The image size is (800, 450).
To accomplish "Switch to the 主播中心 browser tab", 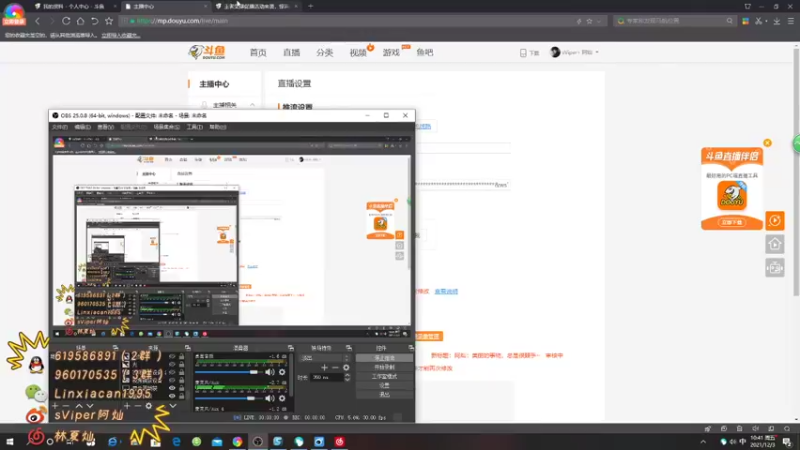I will pyautogui.click(x=166, y=7).
